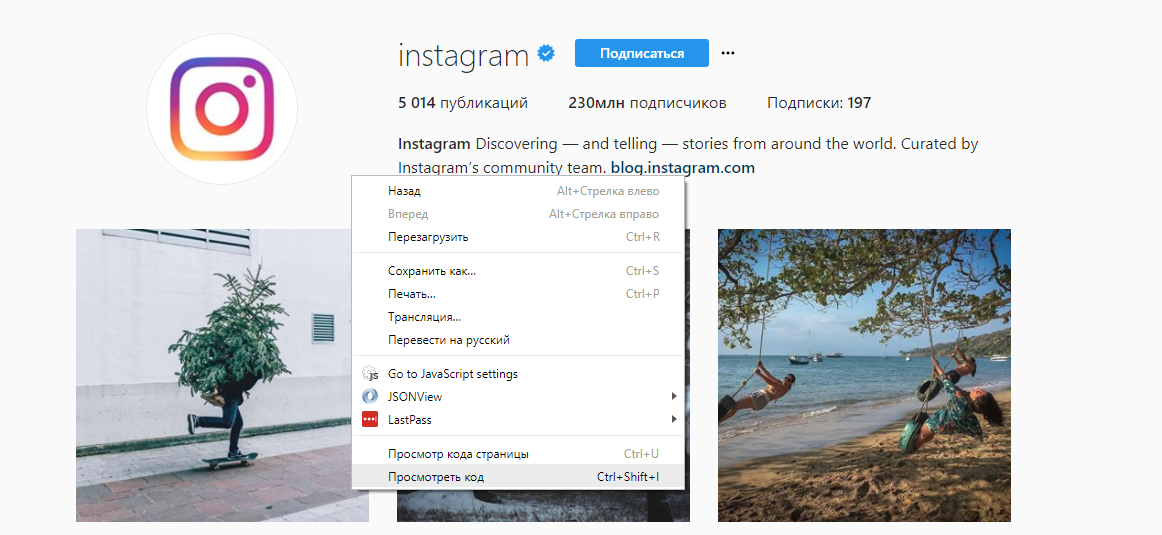1162x535 pixels.
Task: Expand the LastPass submenu arrow
Action: (674, 419)
